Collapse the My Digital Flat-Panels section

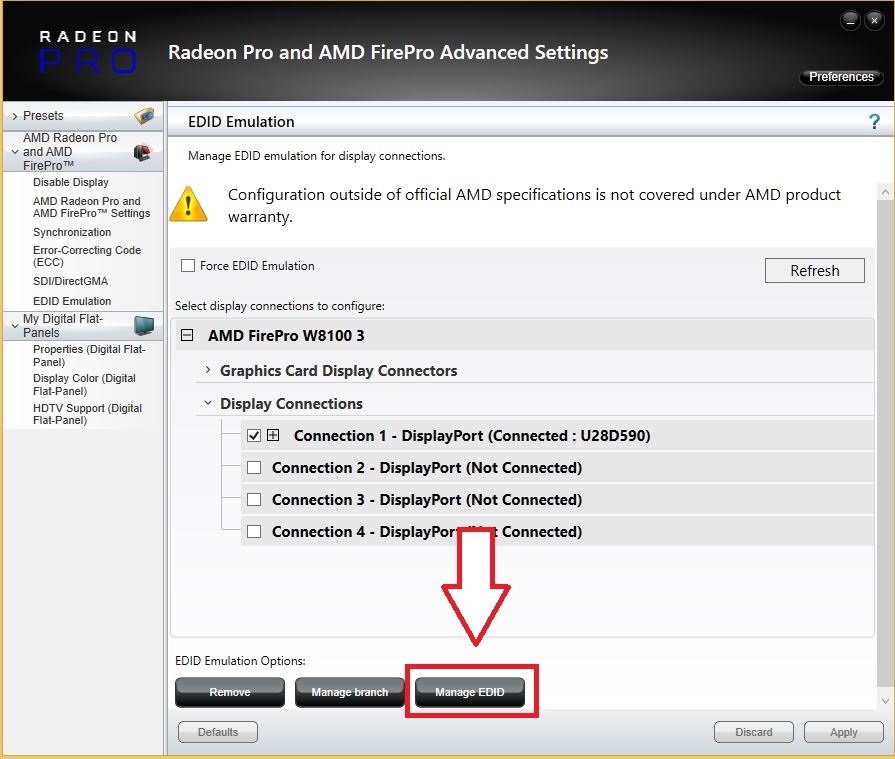[x=15, y=326]
